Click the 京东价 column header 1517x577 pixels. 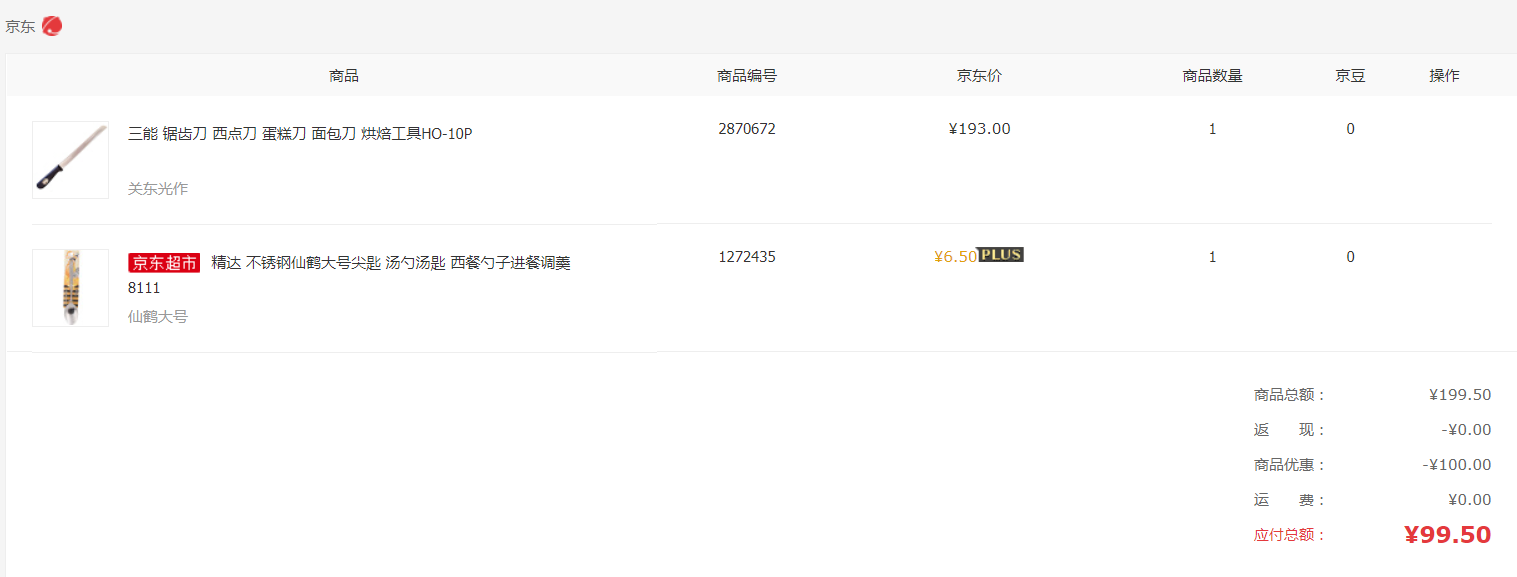979,76
